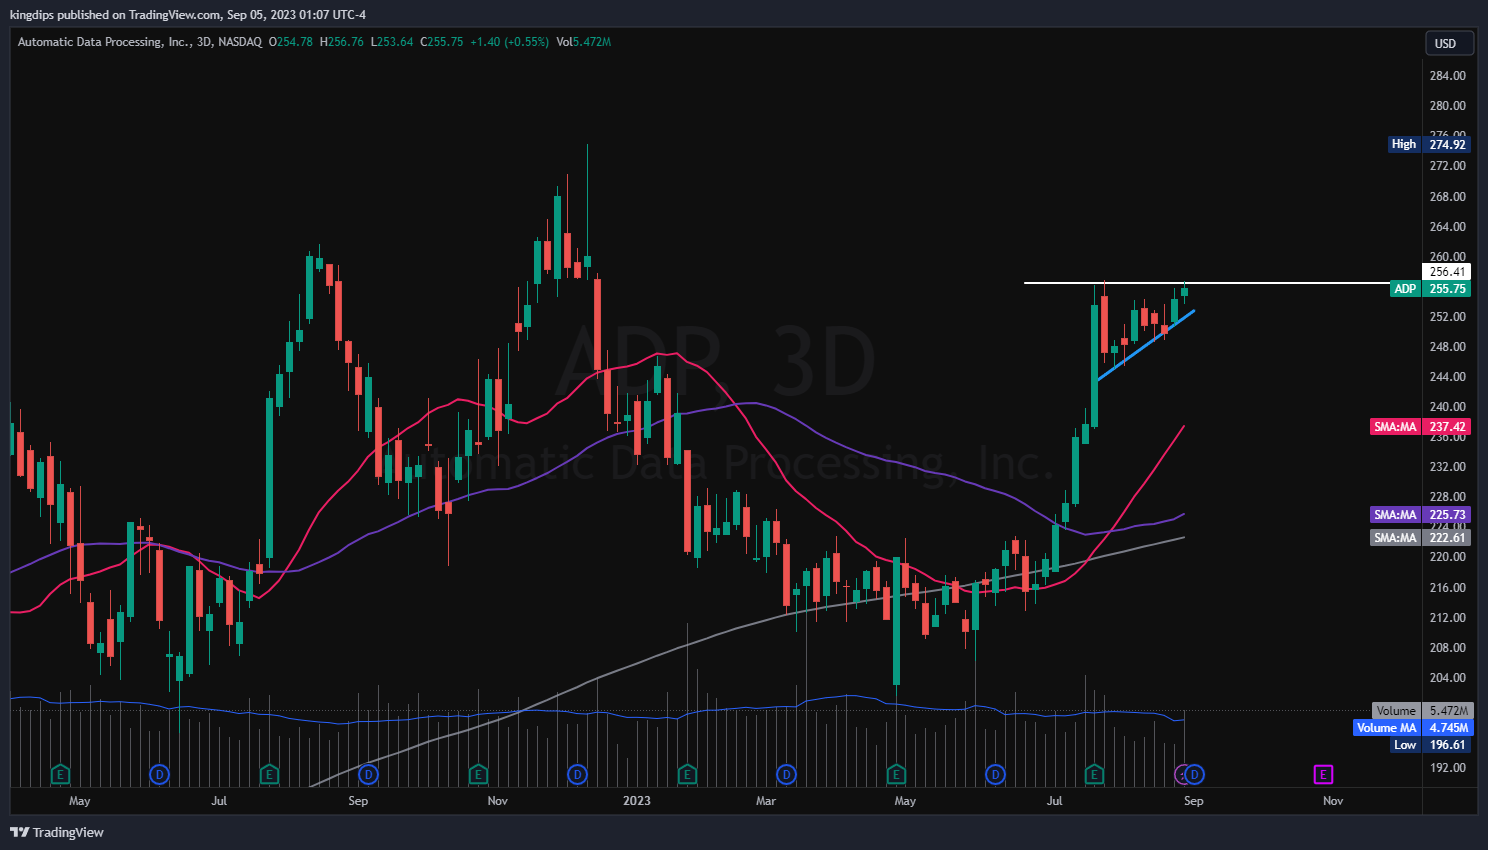Open the dividend marker between May and Jul 2022
This screenshot has height=850, width=1488.
click(159, 774)
